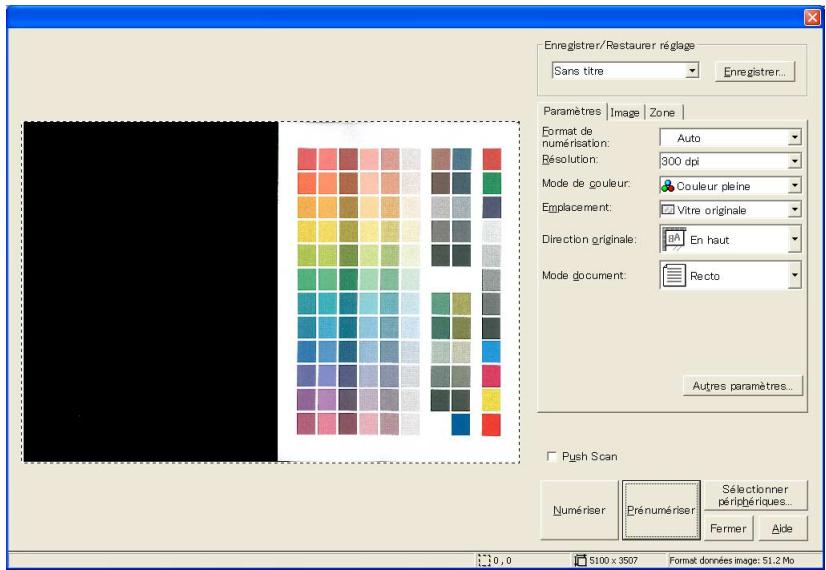Click the 5100 x 3507 size readout

point(613,561)
